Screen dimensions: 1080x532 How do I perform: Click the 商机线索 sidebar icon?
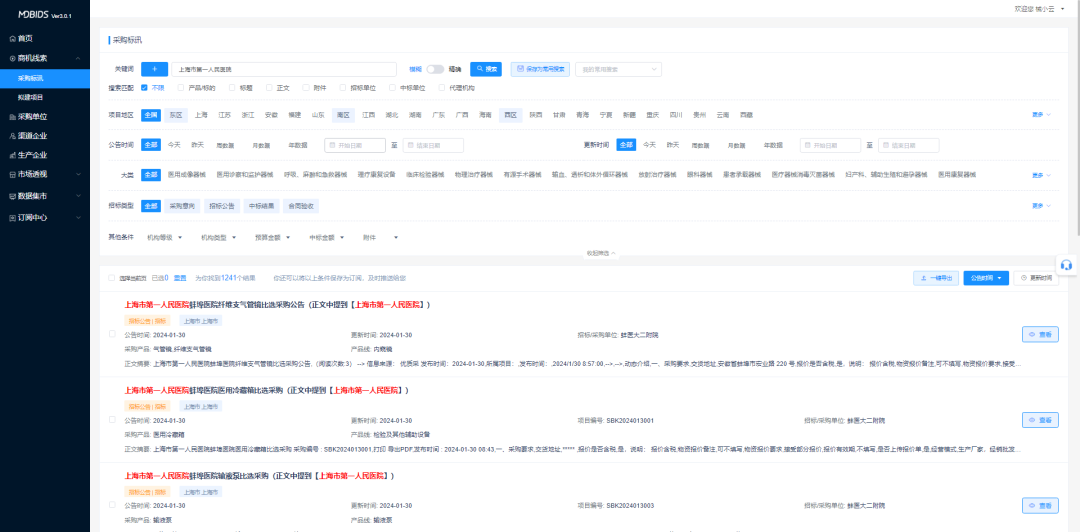12,59
